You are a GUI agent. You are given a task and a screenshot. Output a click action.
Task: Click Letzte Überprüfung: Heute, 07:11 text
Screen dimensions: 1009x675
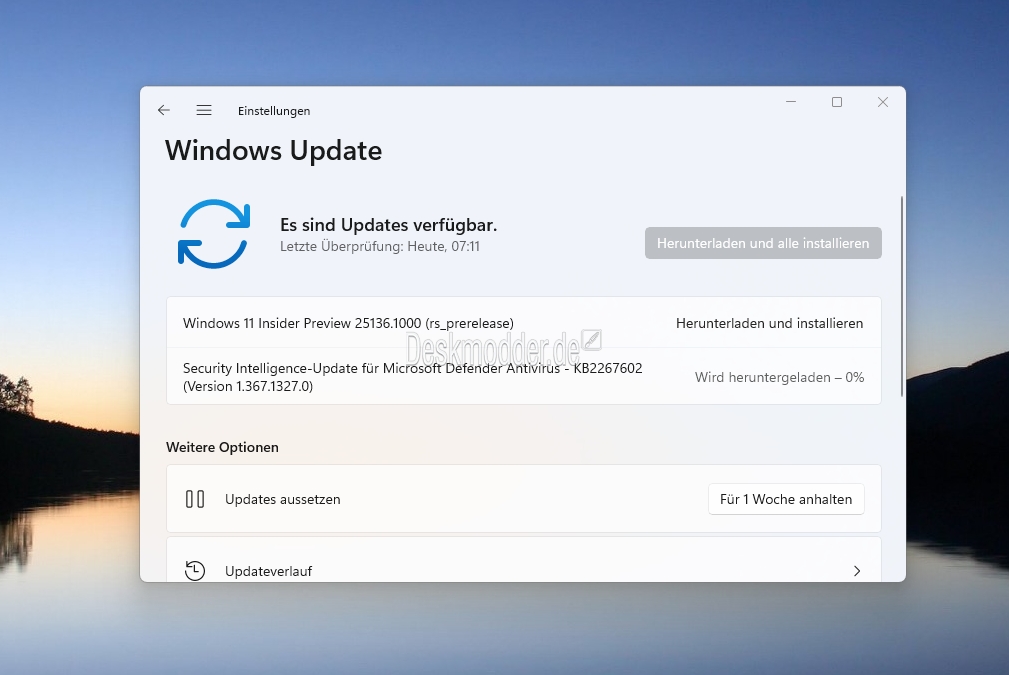click(x=380, y=246)
